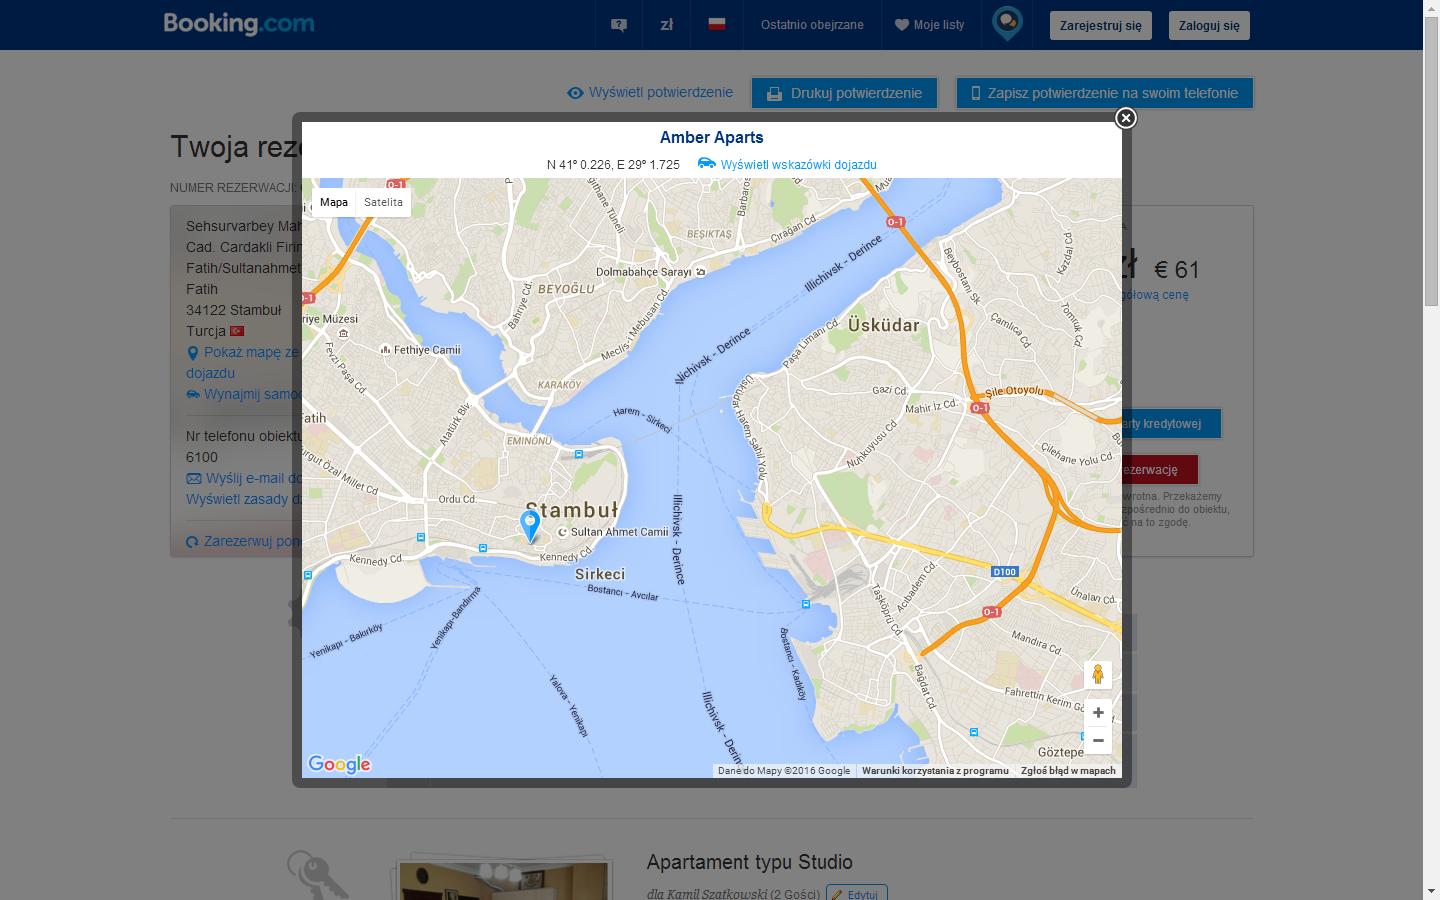Click Zaloguj się button
This screenshot has height=900, width=1440.
pos(1209,26)
